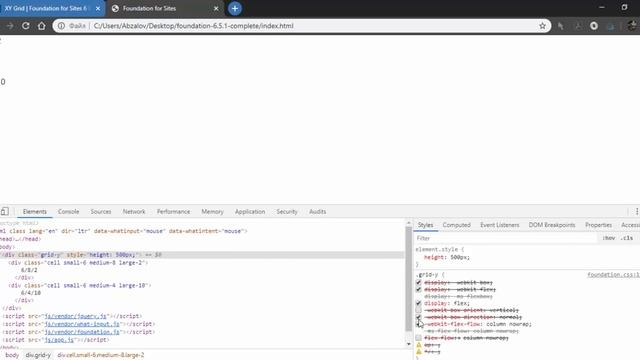This screenshot has height=360, width=640.
Task: Click the Filter styles input field
Action: tap(506, 238)
